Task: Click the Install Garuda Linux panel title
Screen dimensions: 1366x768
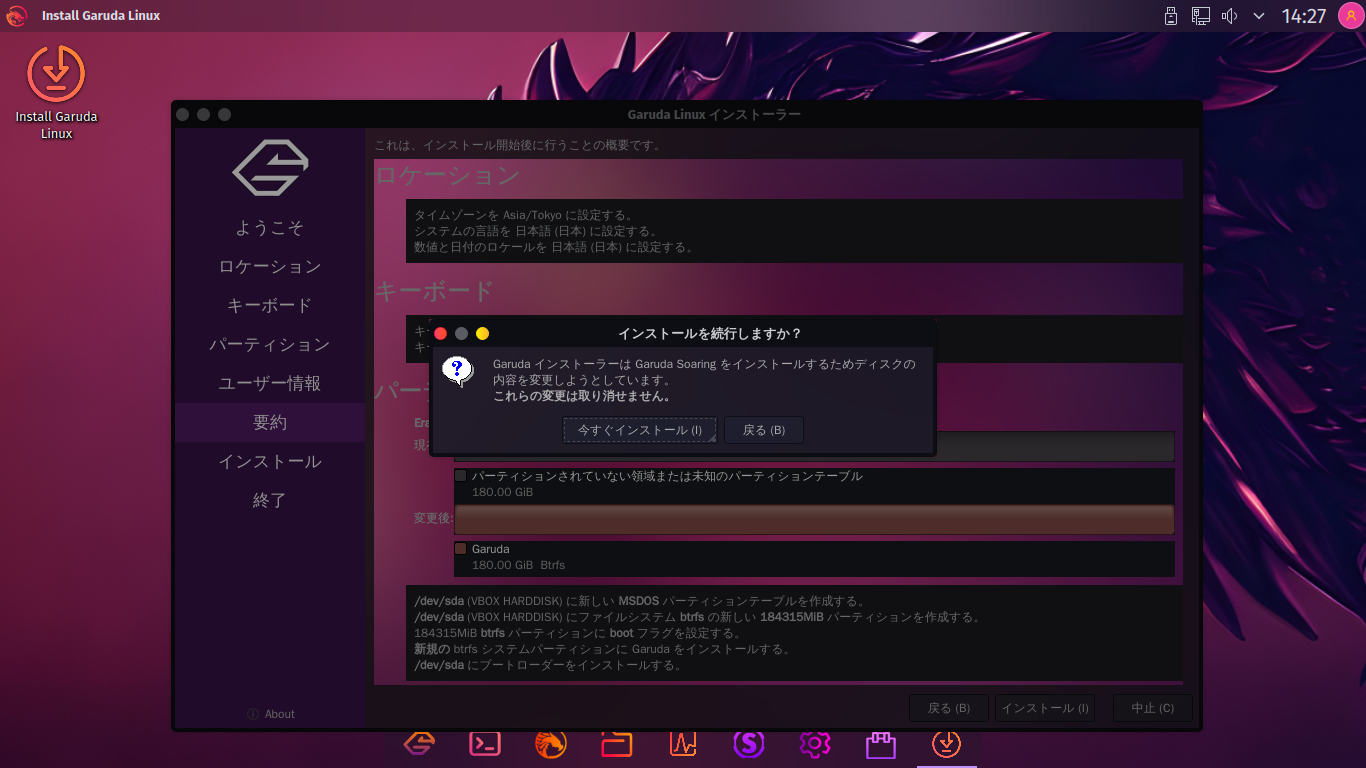Action: [x=101, y=16]
